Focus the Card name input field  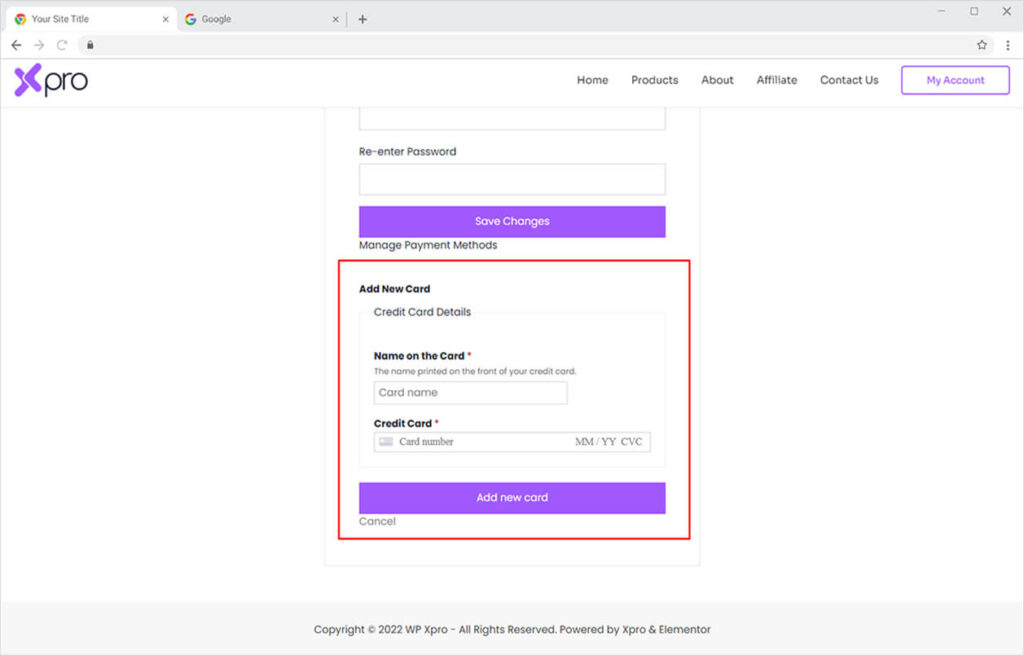[470, 393]
